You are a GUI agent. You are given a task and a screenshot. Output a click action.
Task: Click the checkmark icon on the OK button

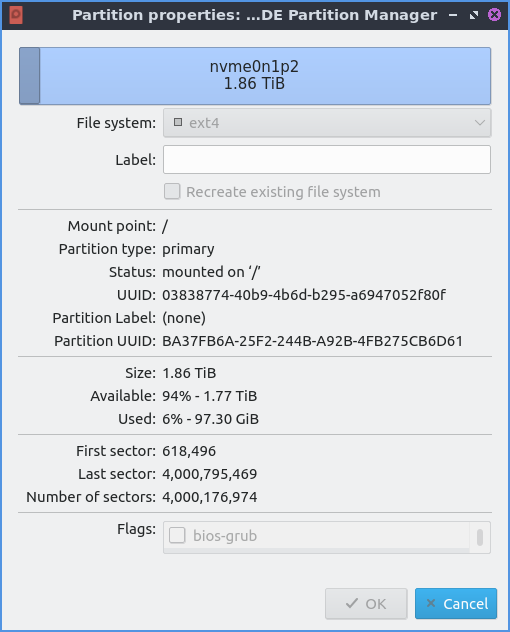[x=352, y=603]
